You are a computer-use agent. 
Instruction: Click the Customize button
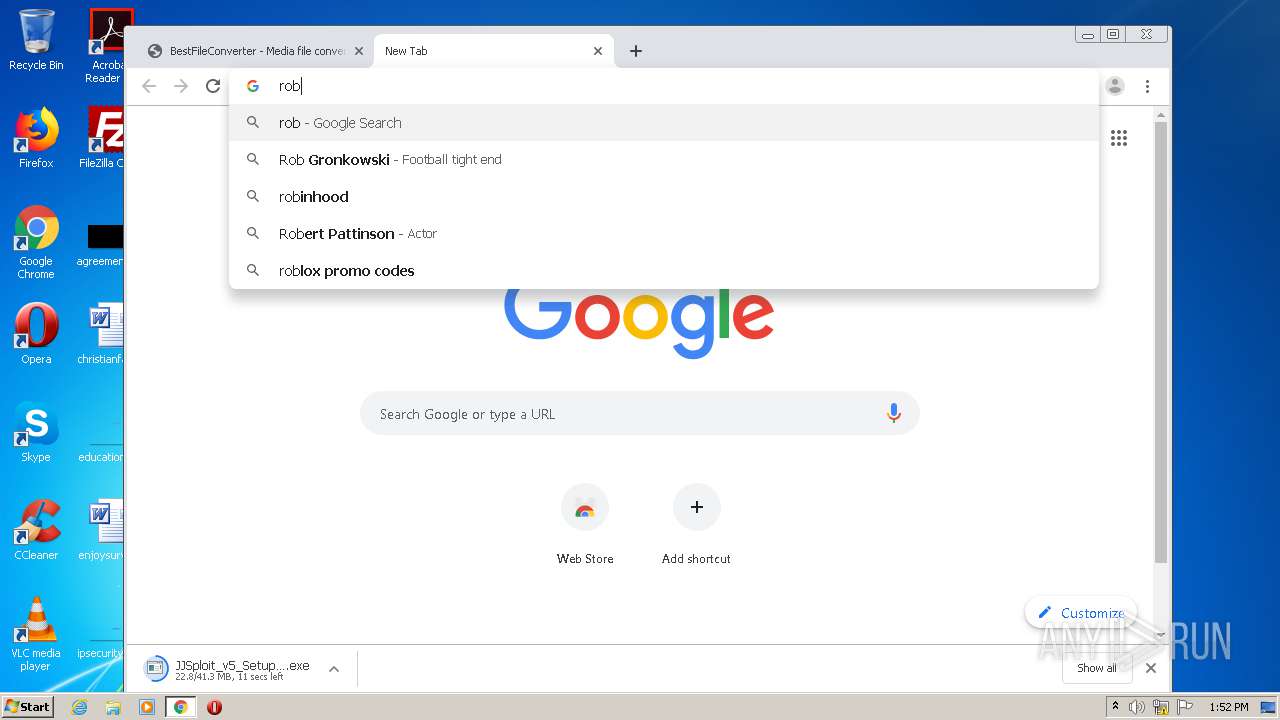(1080, 613)
